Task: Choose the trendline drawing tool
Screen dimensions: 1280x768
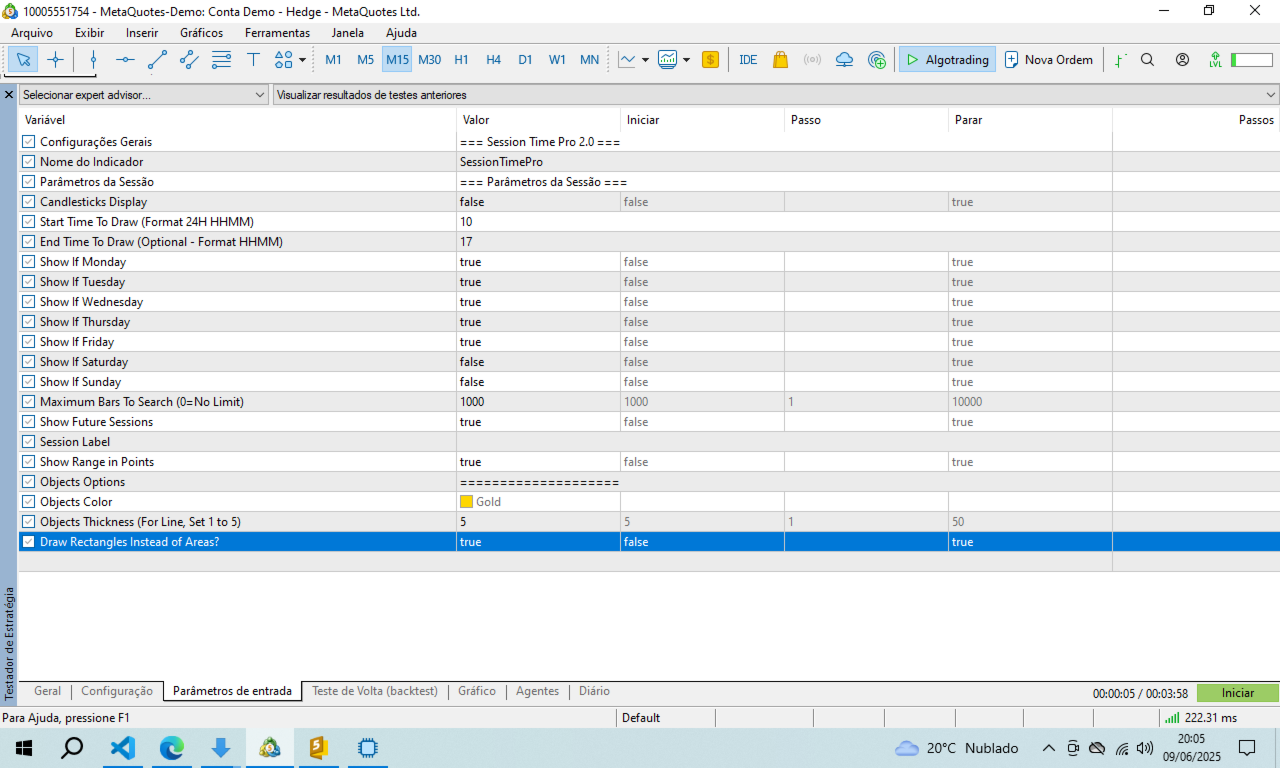Action: coord(157,60)
